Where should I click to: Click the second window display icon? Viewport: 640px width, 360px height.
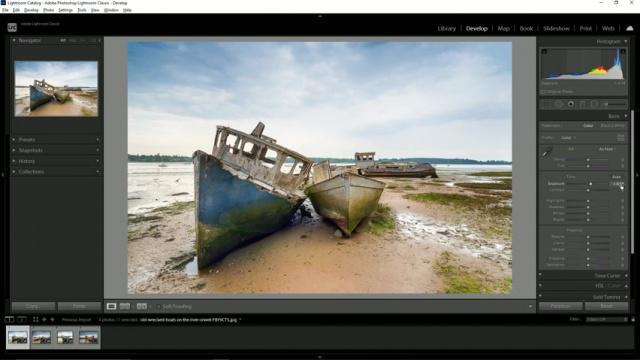[22, 320]
